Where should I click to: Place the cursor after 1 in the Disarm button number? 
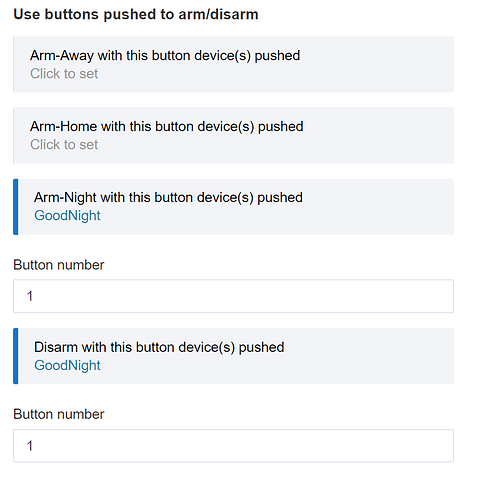point(33,446)
